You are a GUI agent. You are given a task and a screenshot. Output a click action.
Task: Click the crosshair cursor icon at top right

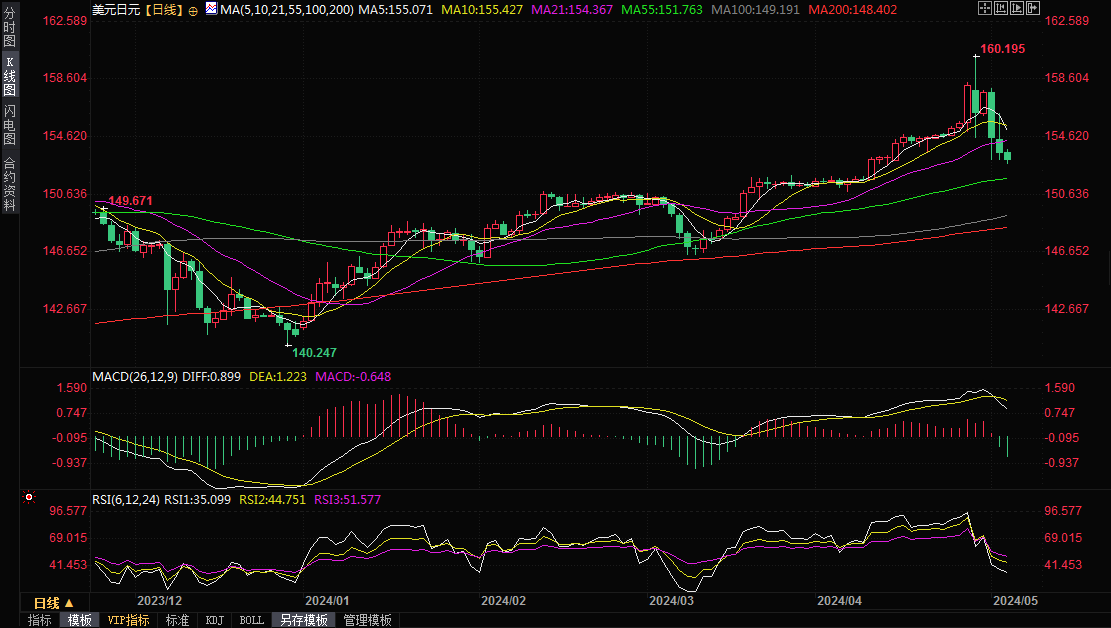click(x=986, y=9)
